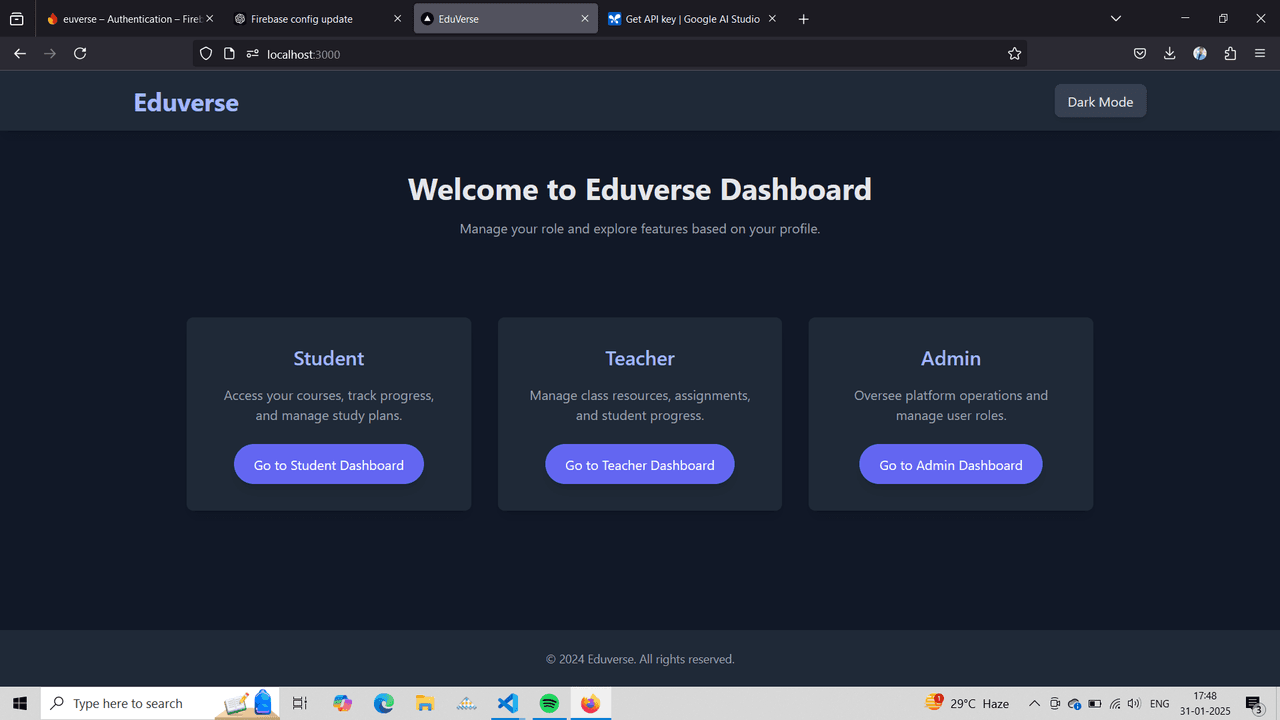Restore down the Firefox window
1280x720 pixels.
(x=1223, y=19)
